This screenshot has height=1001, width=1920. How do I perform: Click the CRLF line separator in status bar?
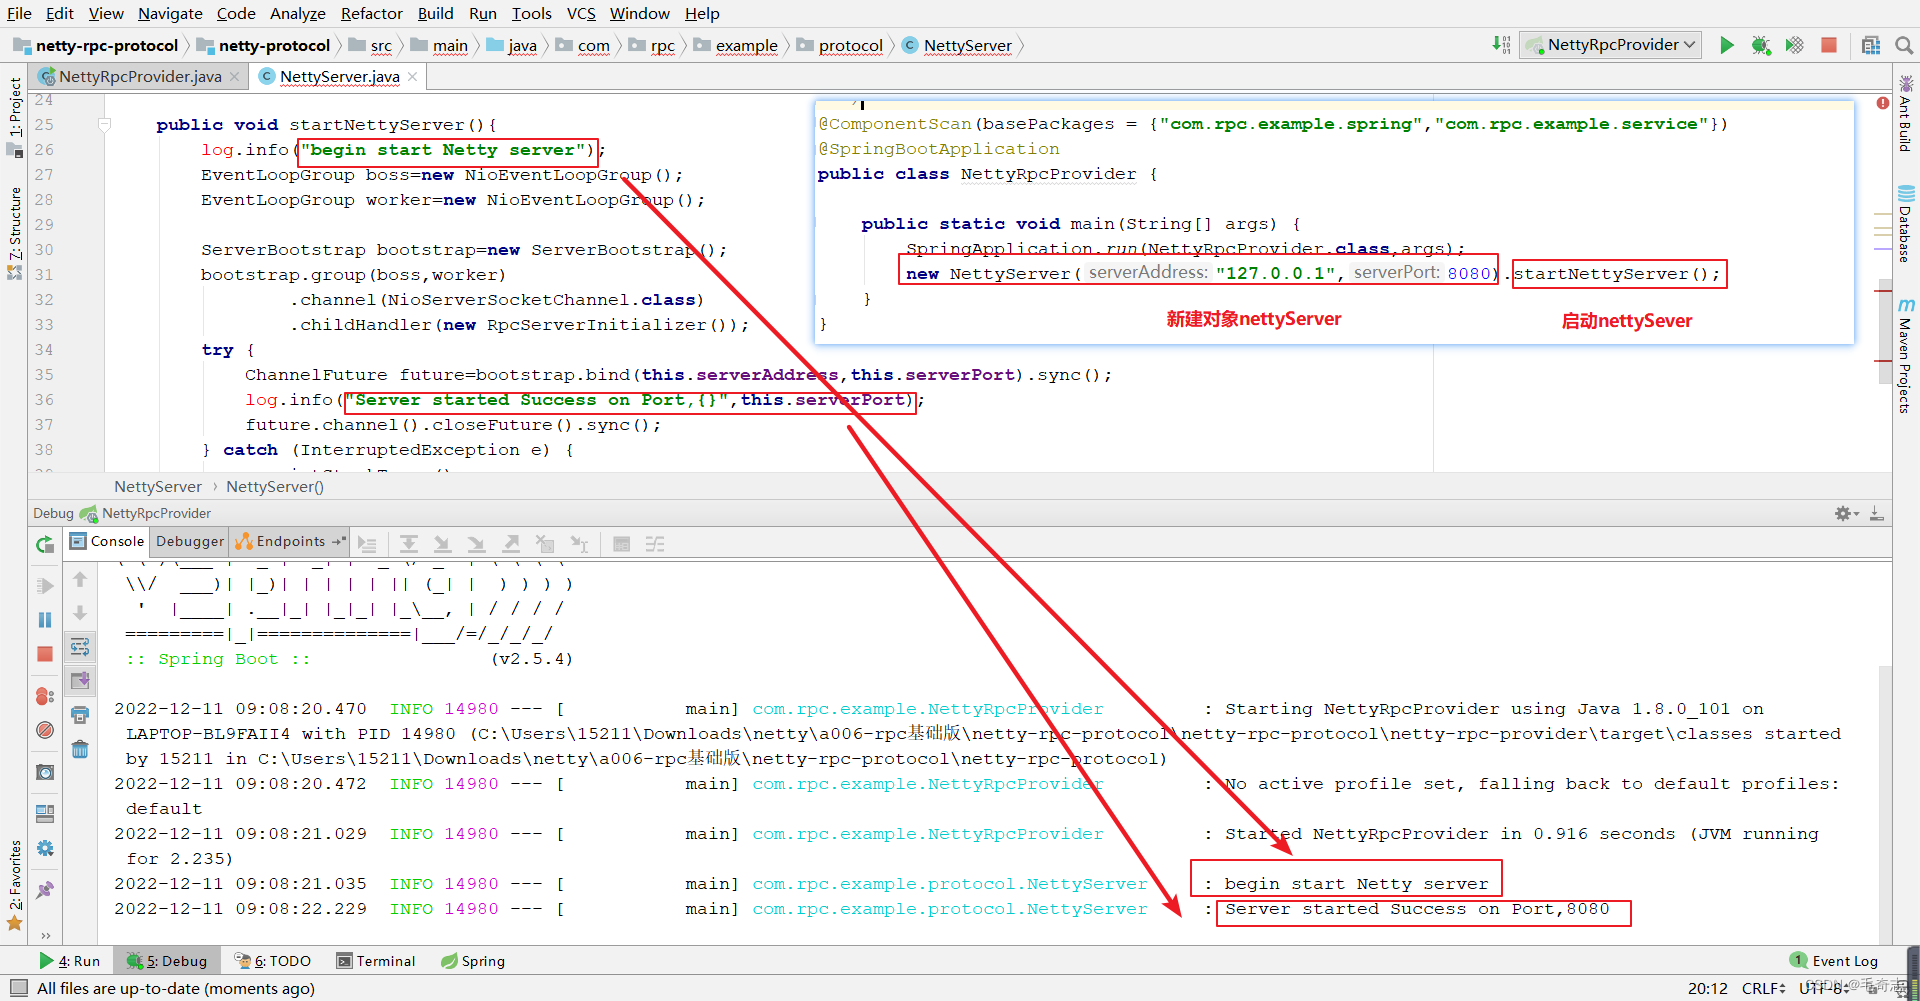tap(1763, 988)
